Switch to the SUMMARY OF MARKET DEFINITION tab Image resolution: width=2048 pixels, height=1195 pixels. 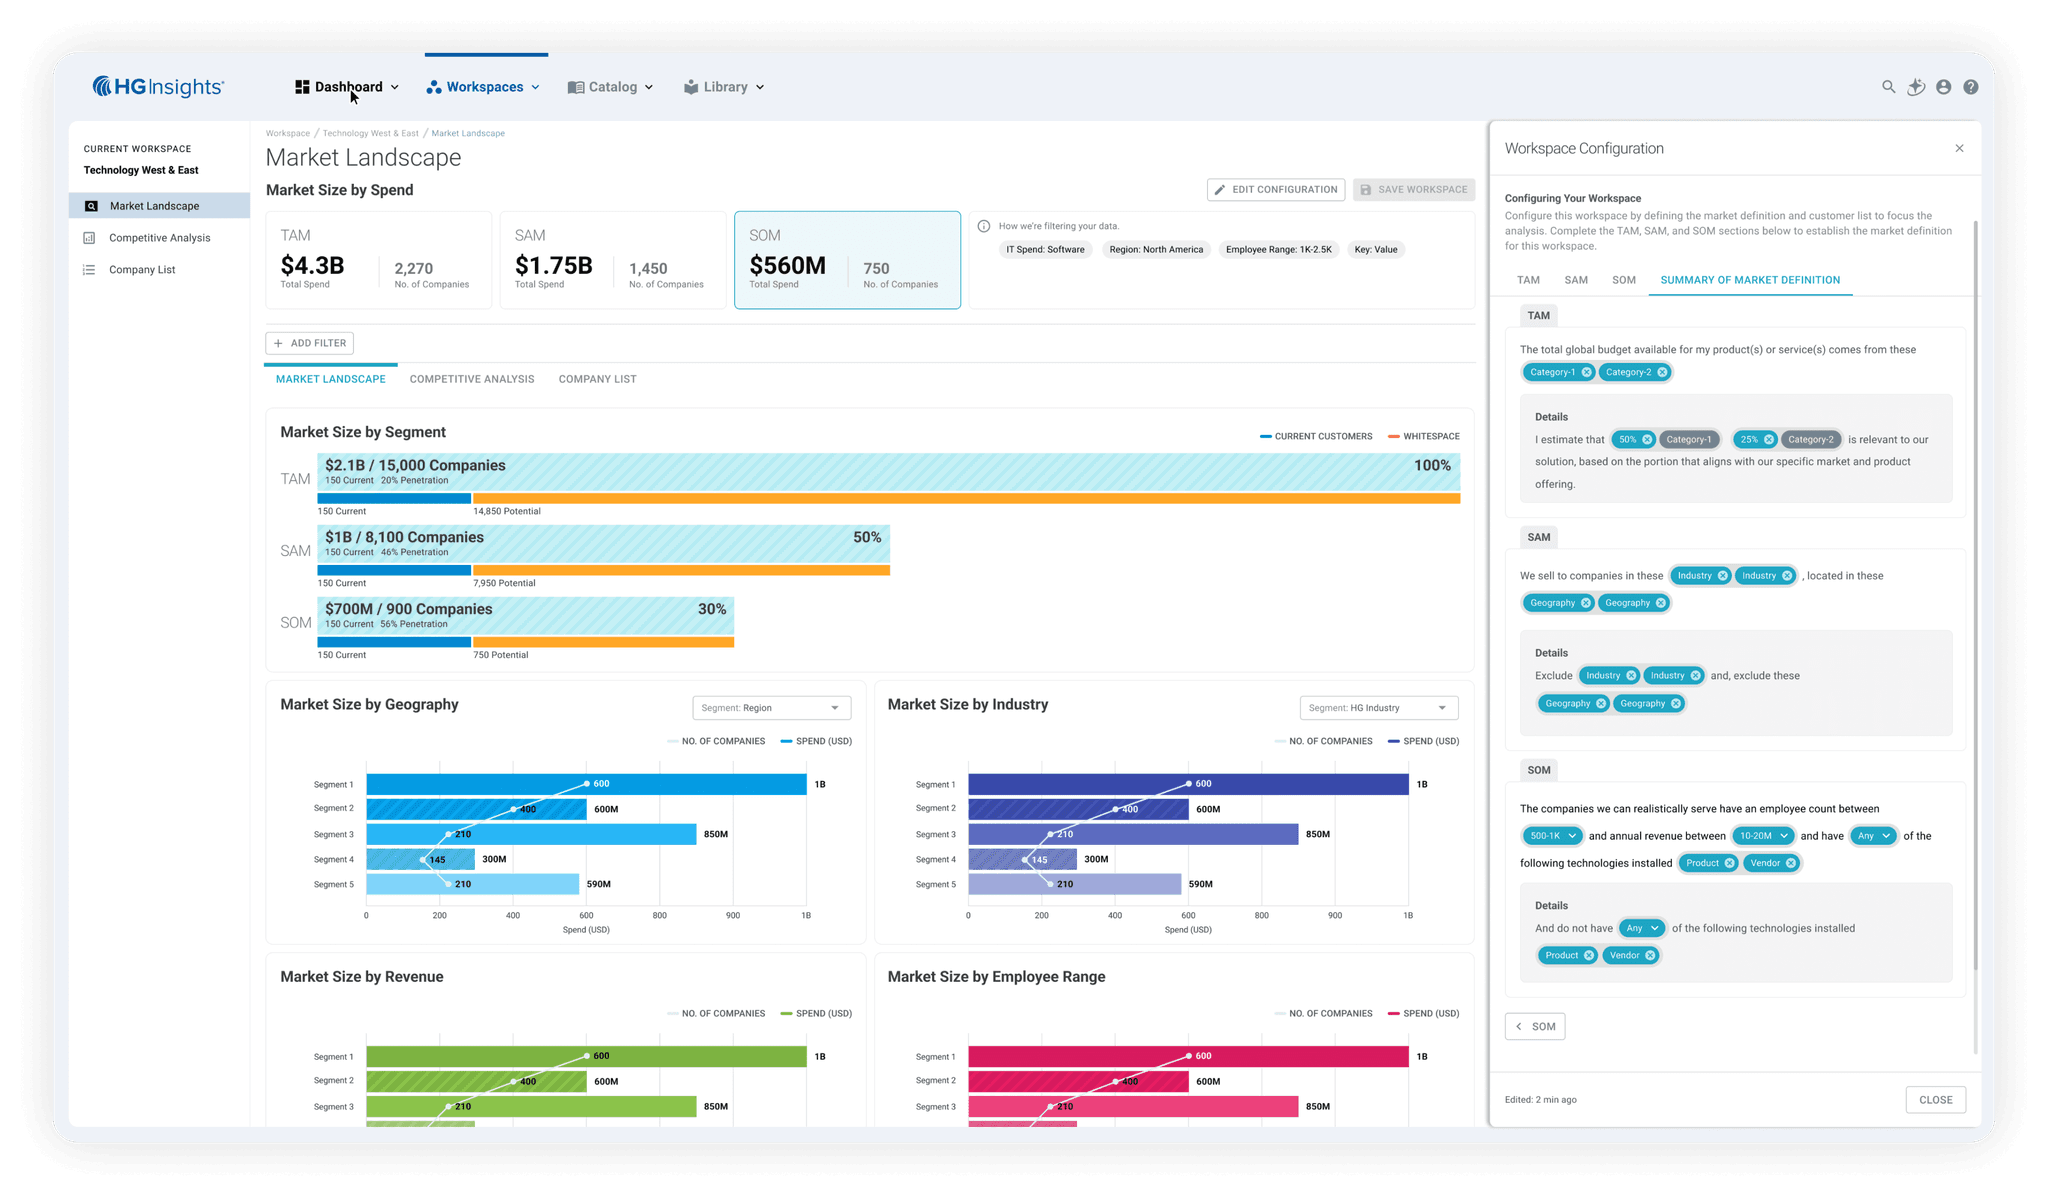tap(1750, 280)
